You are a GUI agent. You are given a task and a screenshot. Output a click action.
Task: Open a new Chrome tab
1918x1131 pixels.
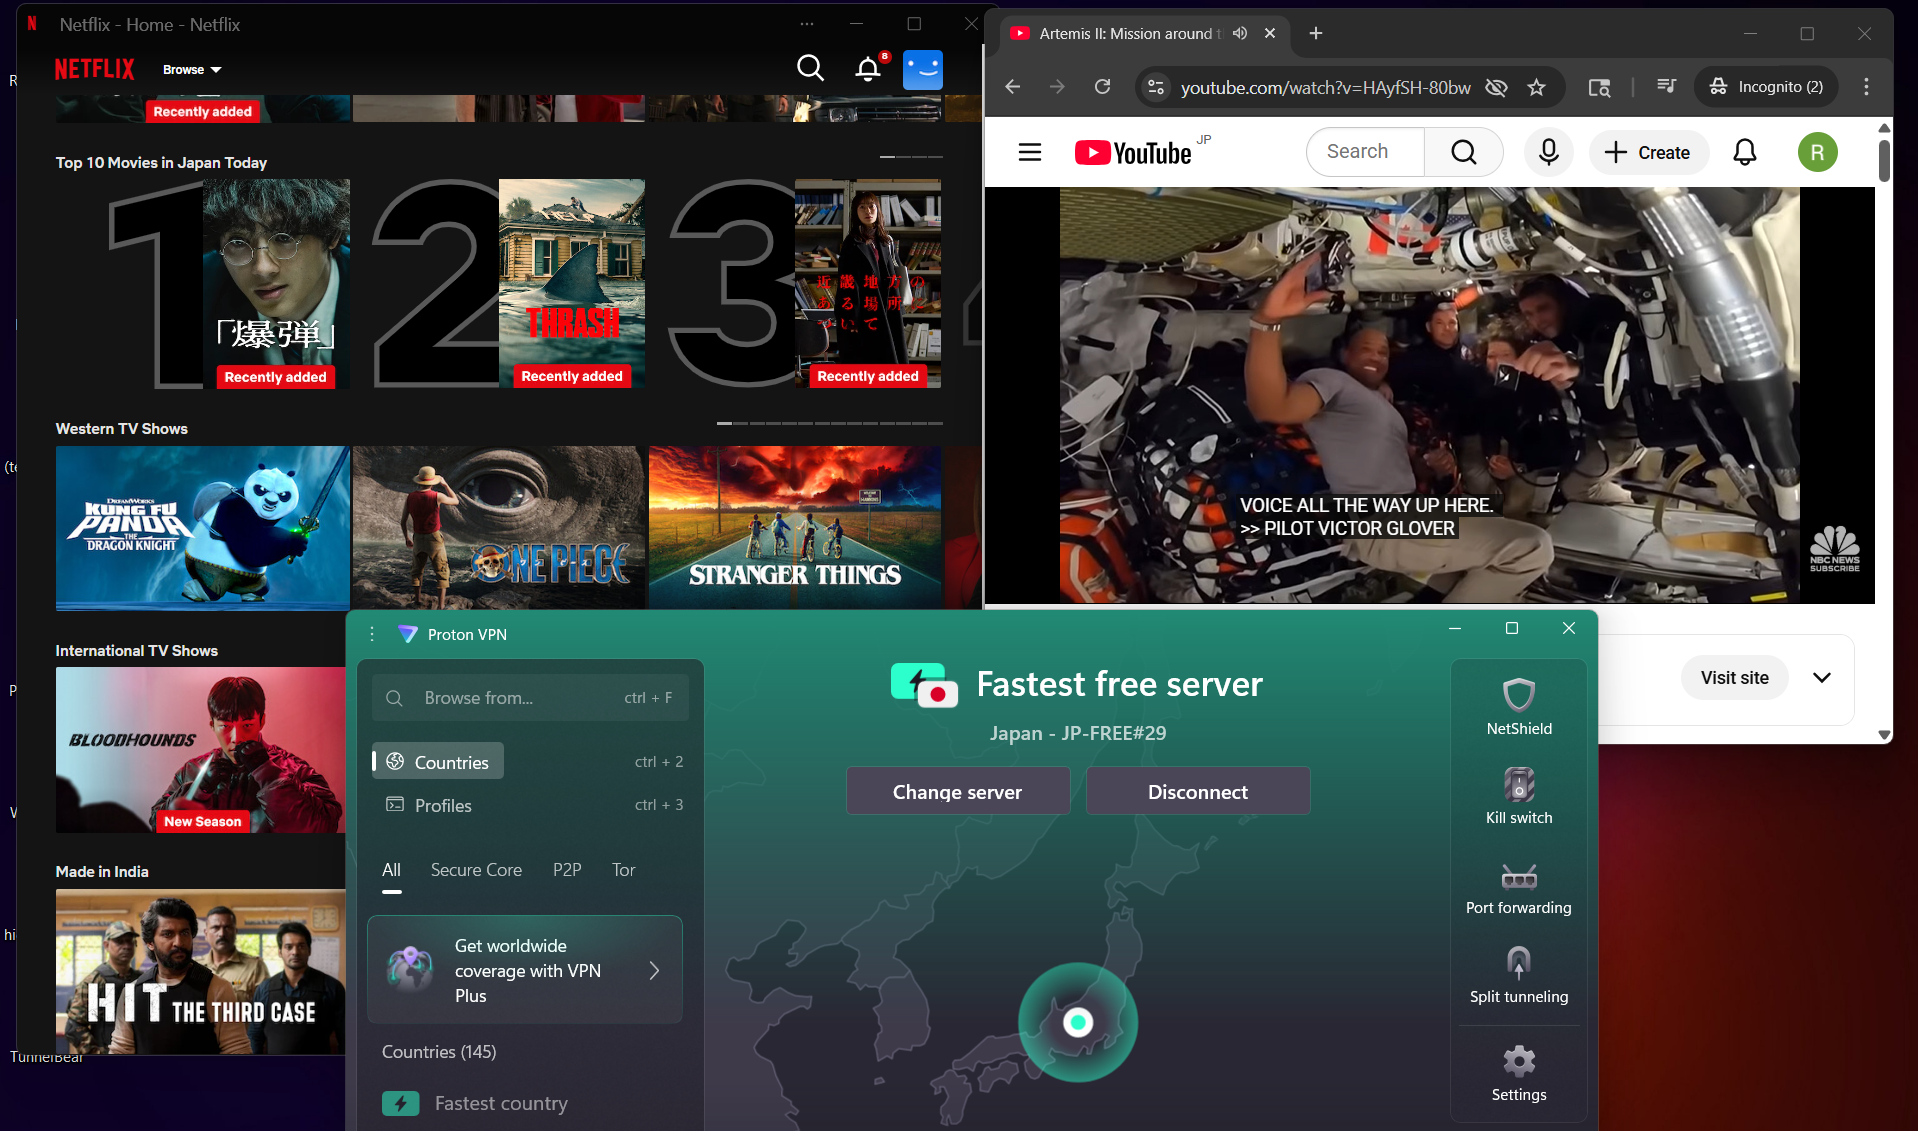tap(1316, 33)
